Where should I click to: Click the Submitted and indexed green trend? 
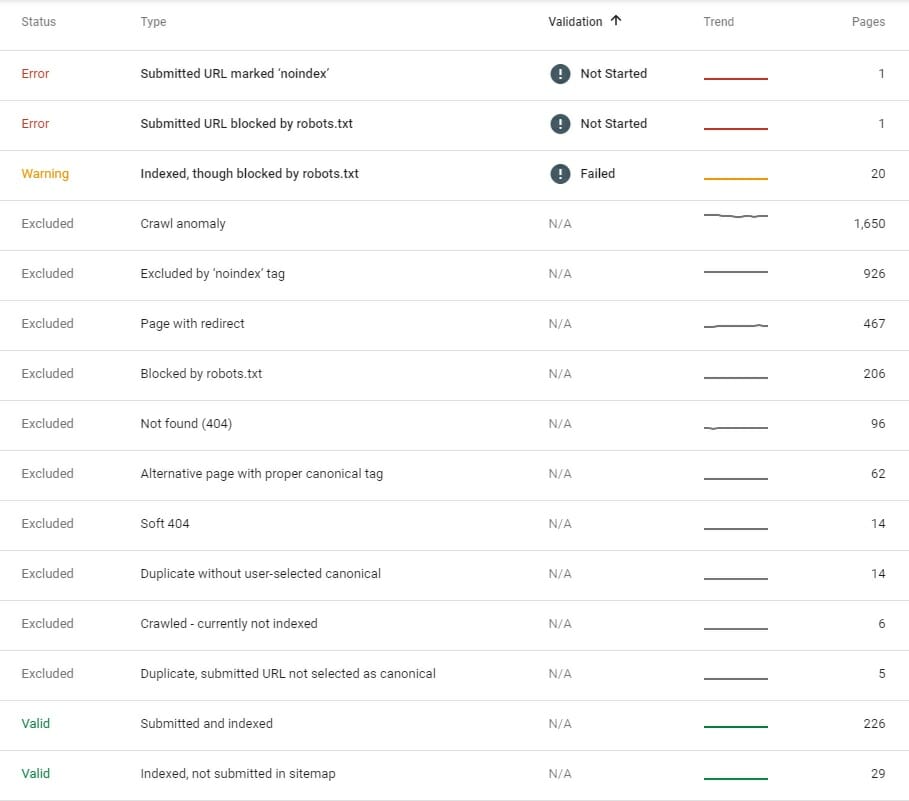pos(735,727)
